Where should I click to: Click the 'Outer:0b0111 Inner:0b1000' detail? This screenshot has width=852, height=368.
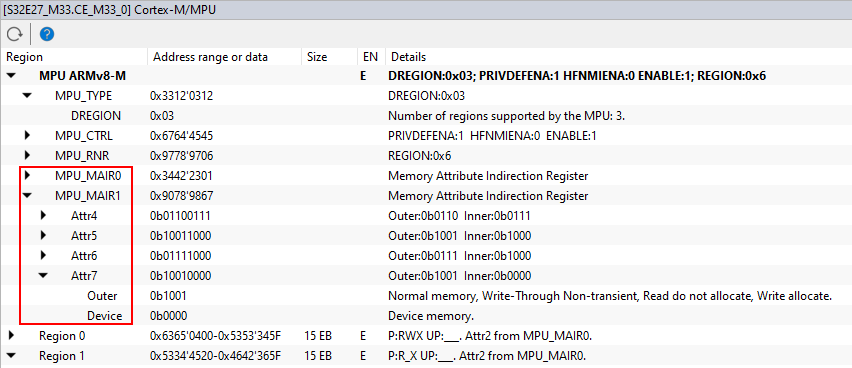[x=460, y=255]
